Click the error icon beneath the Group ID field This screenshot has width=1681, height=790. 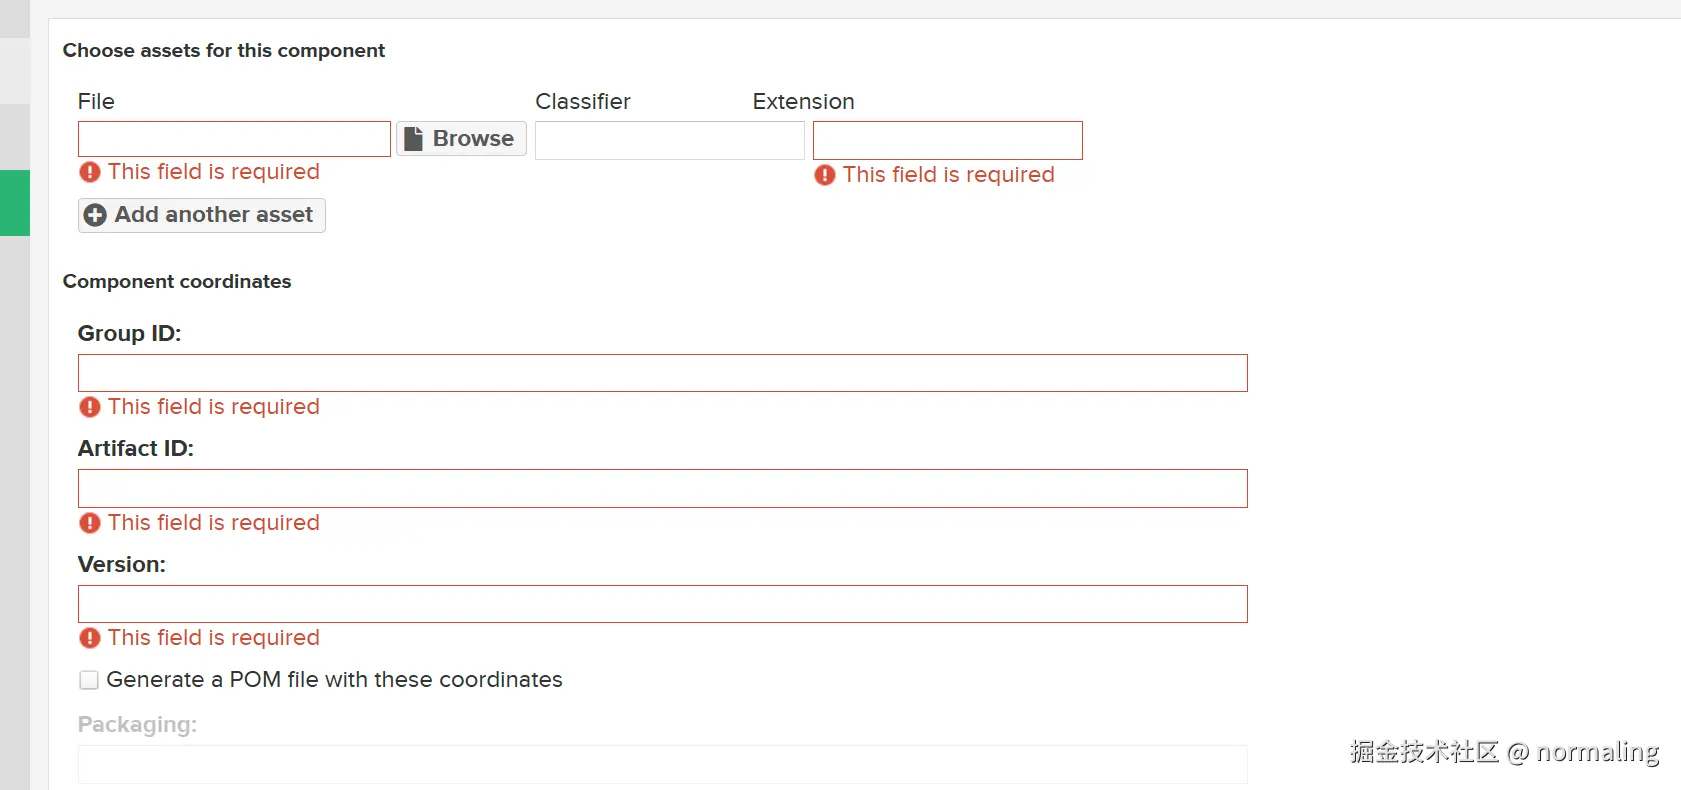(90, 407)
